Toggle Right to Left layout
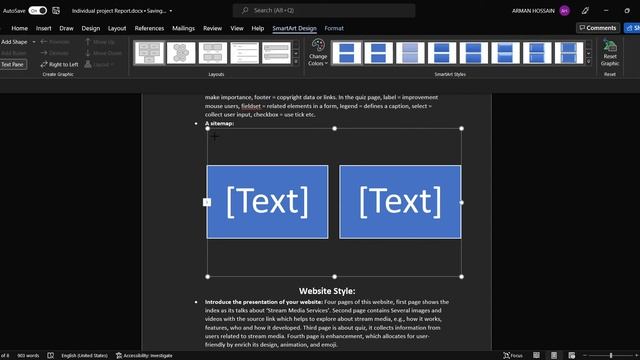Screen dimensions: 640x360 pos(60,64)
